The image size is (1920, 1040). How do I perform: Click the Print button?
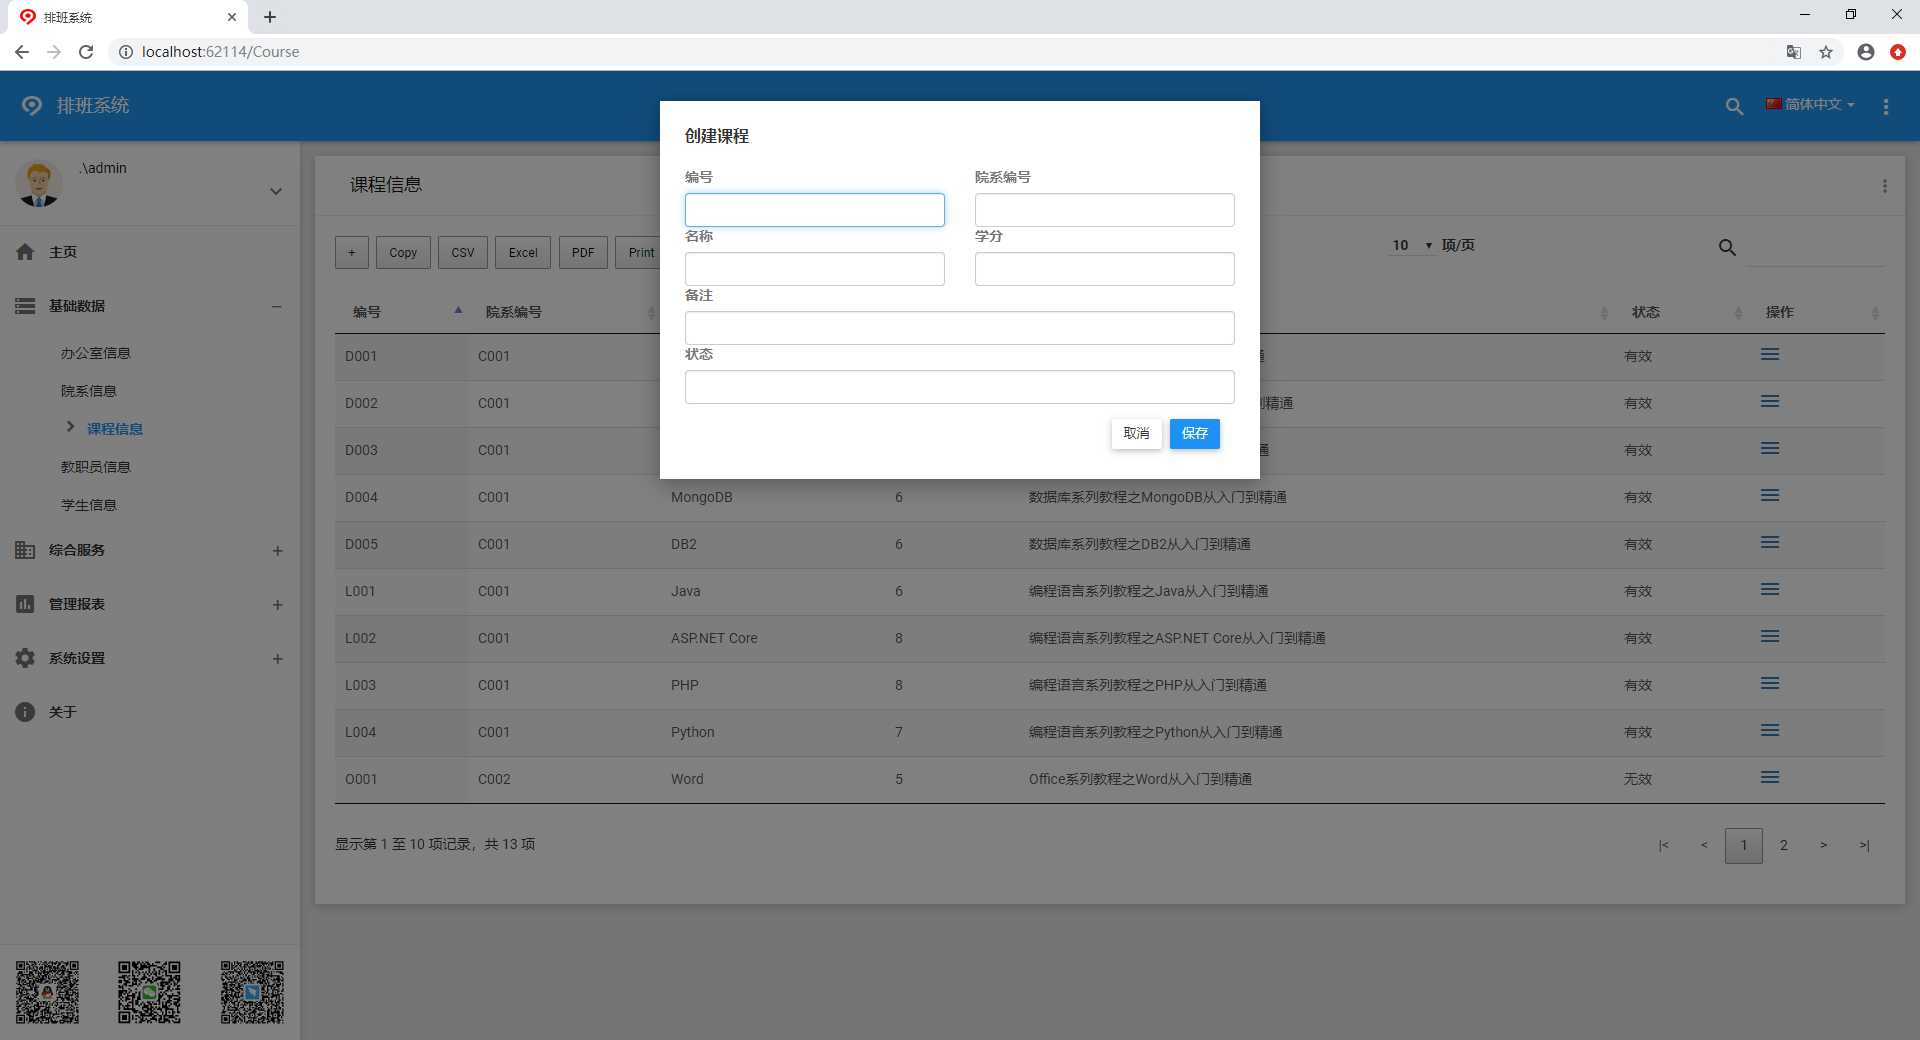click(640, 253)
